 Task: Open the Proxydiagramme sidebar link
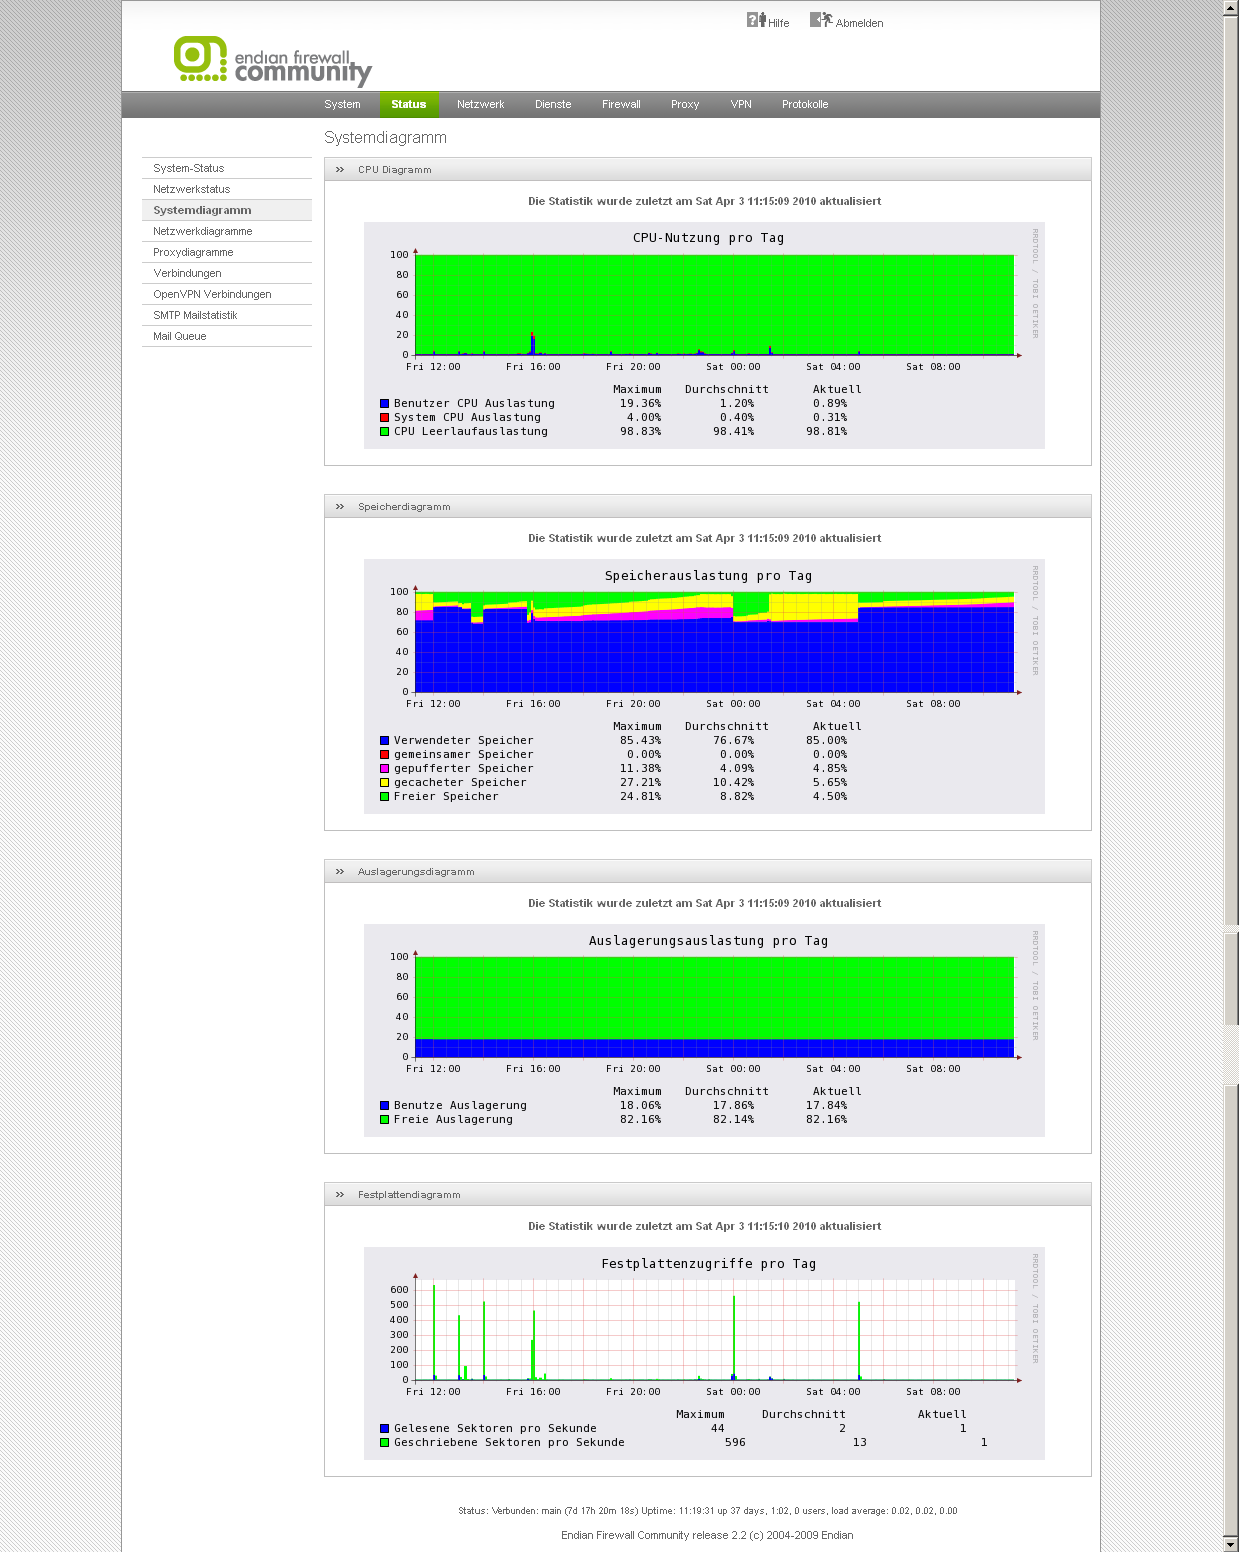click(x=193, y=252)
